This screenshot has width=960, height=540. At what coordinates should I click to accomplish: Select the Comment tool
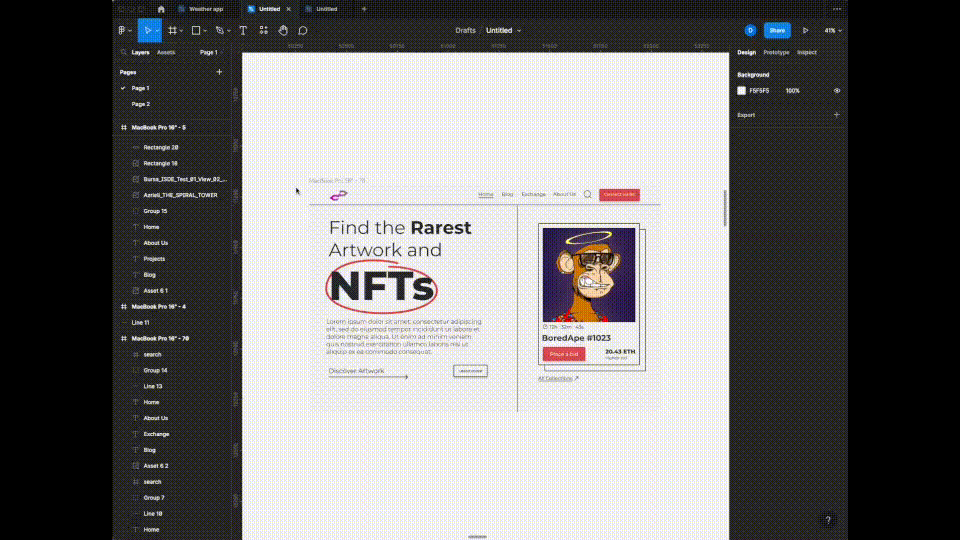[303, 30]
